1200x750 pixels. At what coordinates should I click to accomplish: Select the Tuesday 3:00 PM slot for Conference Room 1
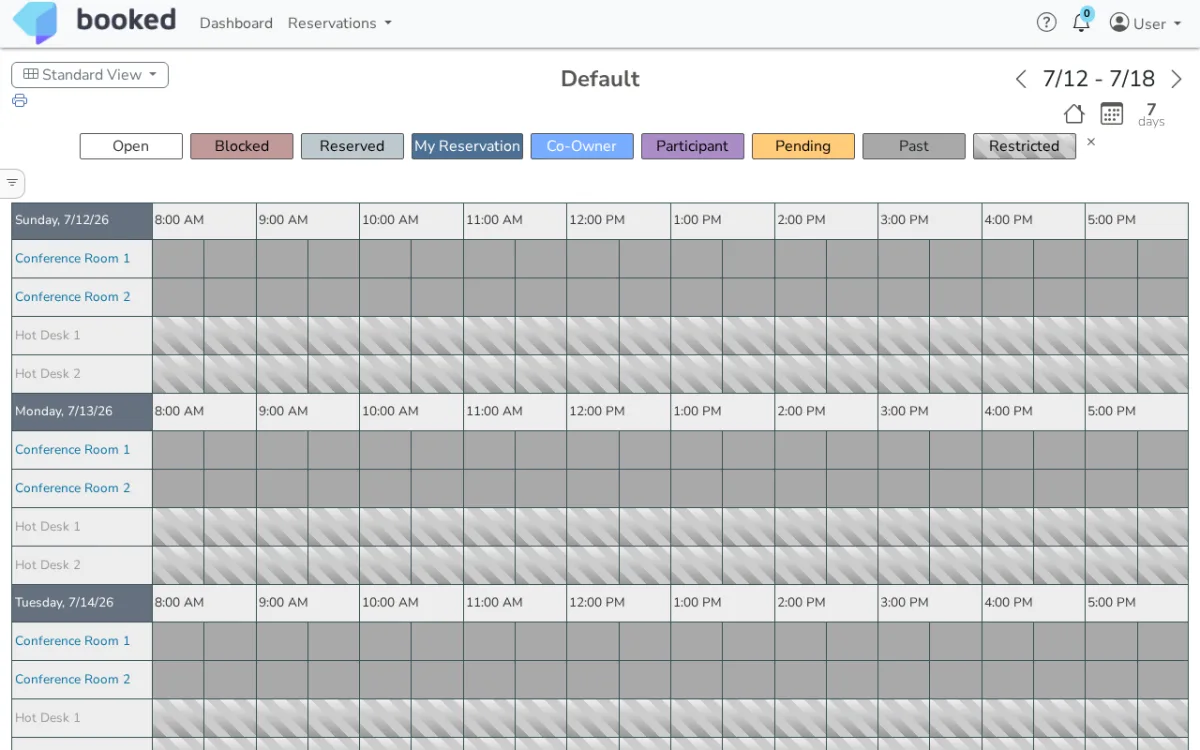904,641
